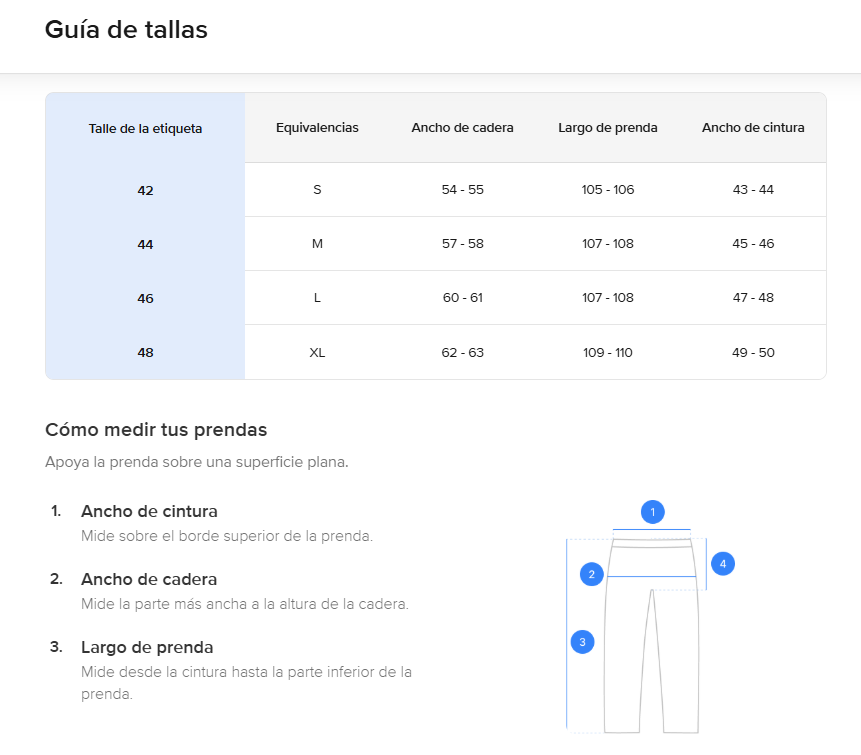Click size 42 in the label column

pos(146,191)
